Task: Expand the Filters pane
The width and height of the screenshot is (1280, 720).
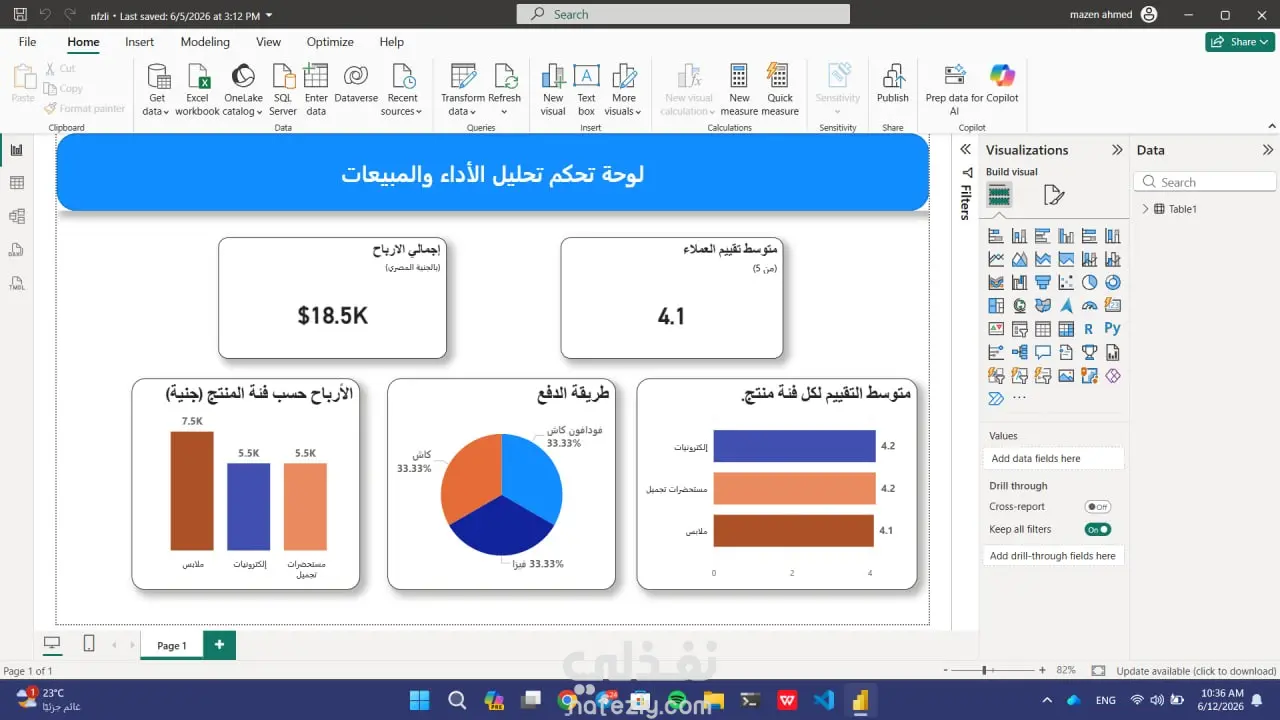Action: tap(966, 149)
